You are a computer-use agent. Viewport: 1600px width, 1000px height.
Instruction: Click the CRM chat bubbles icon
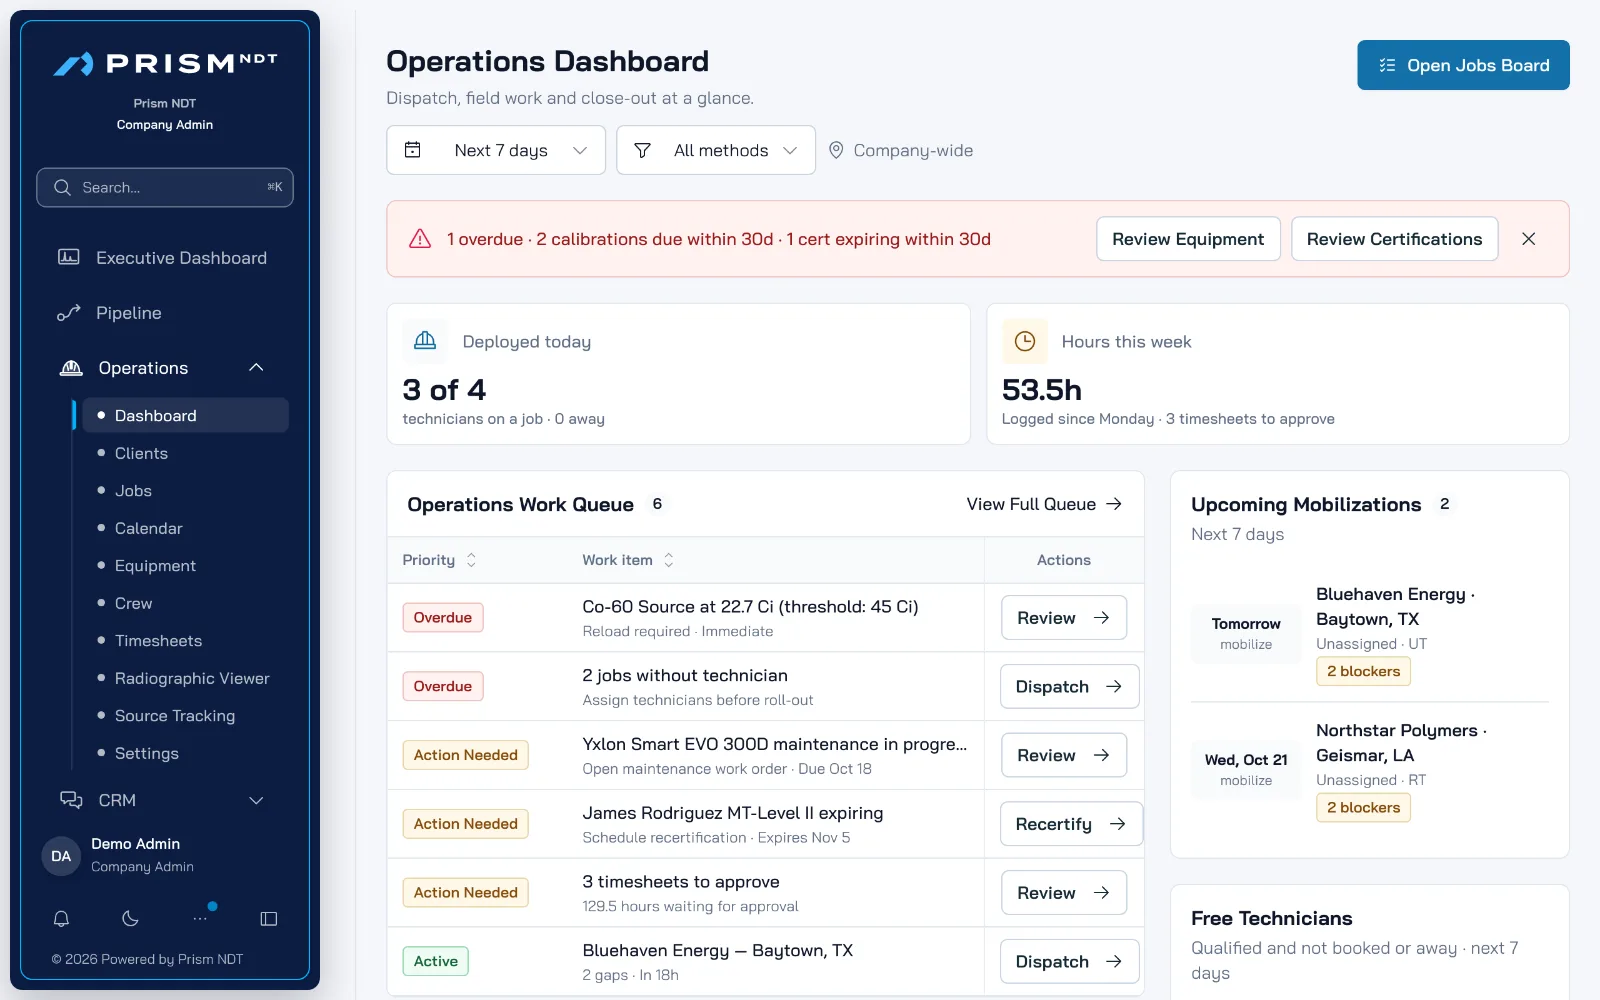coord(71,800)
